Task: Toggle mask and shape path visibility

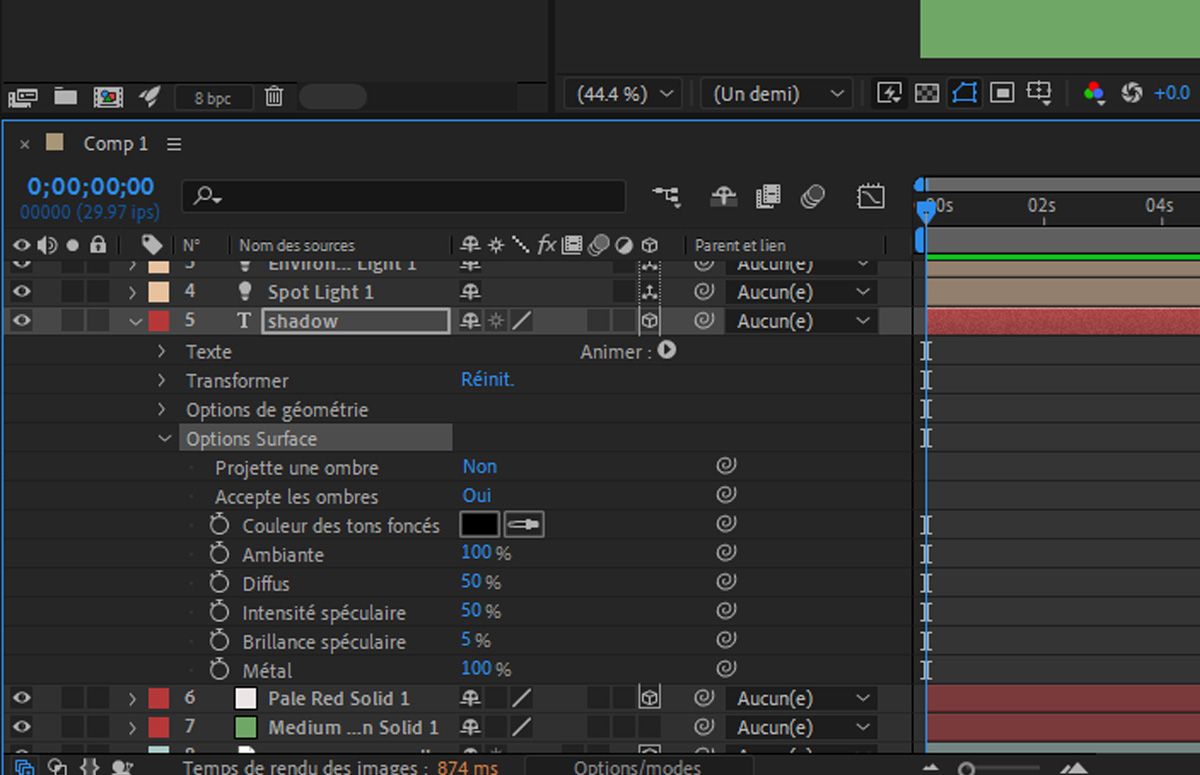Action: click(965, 93)
